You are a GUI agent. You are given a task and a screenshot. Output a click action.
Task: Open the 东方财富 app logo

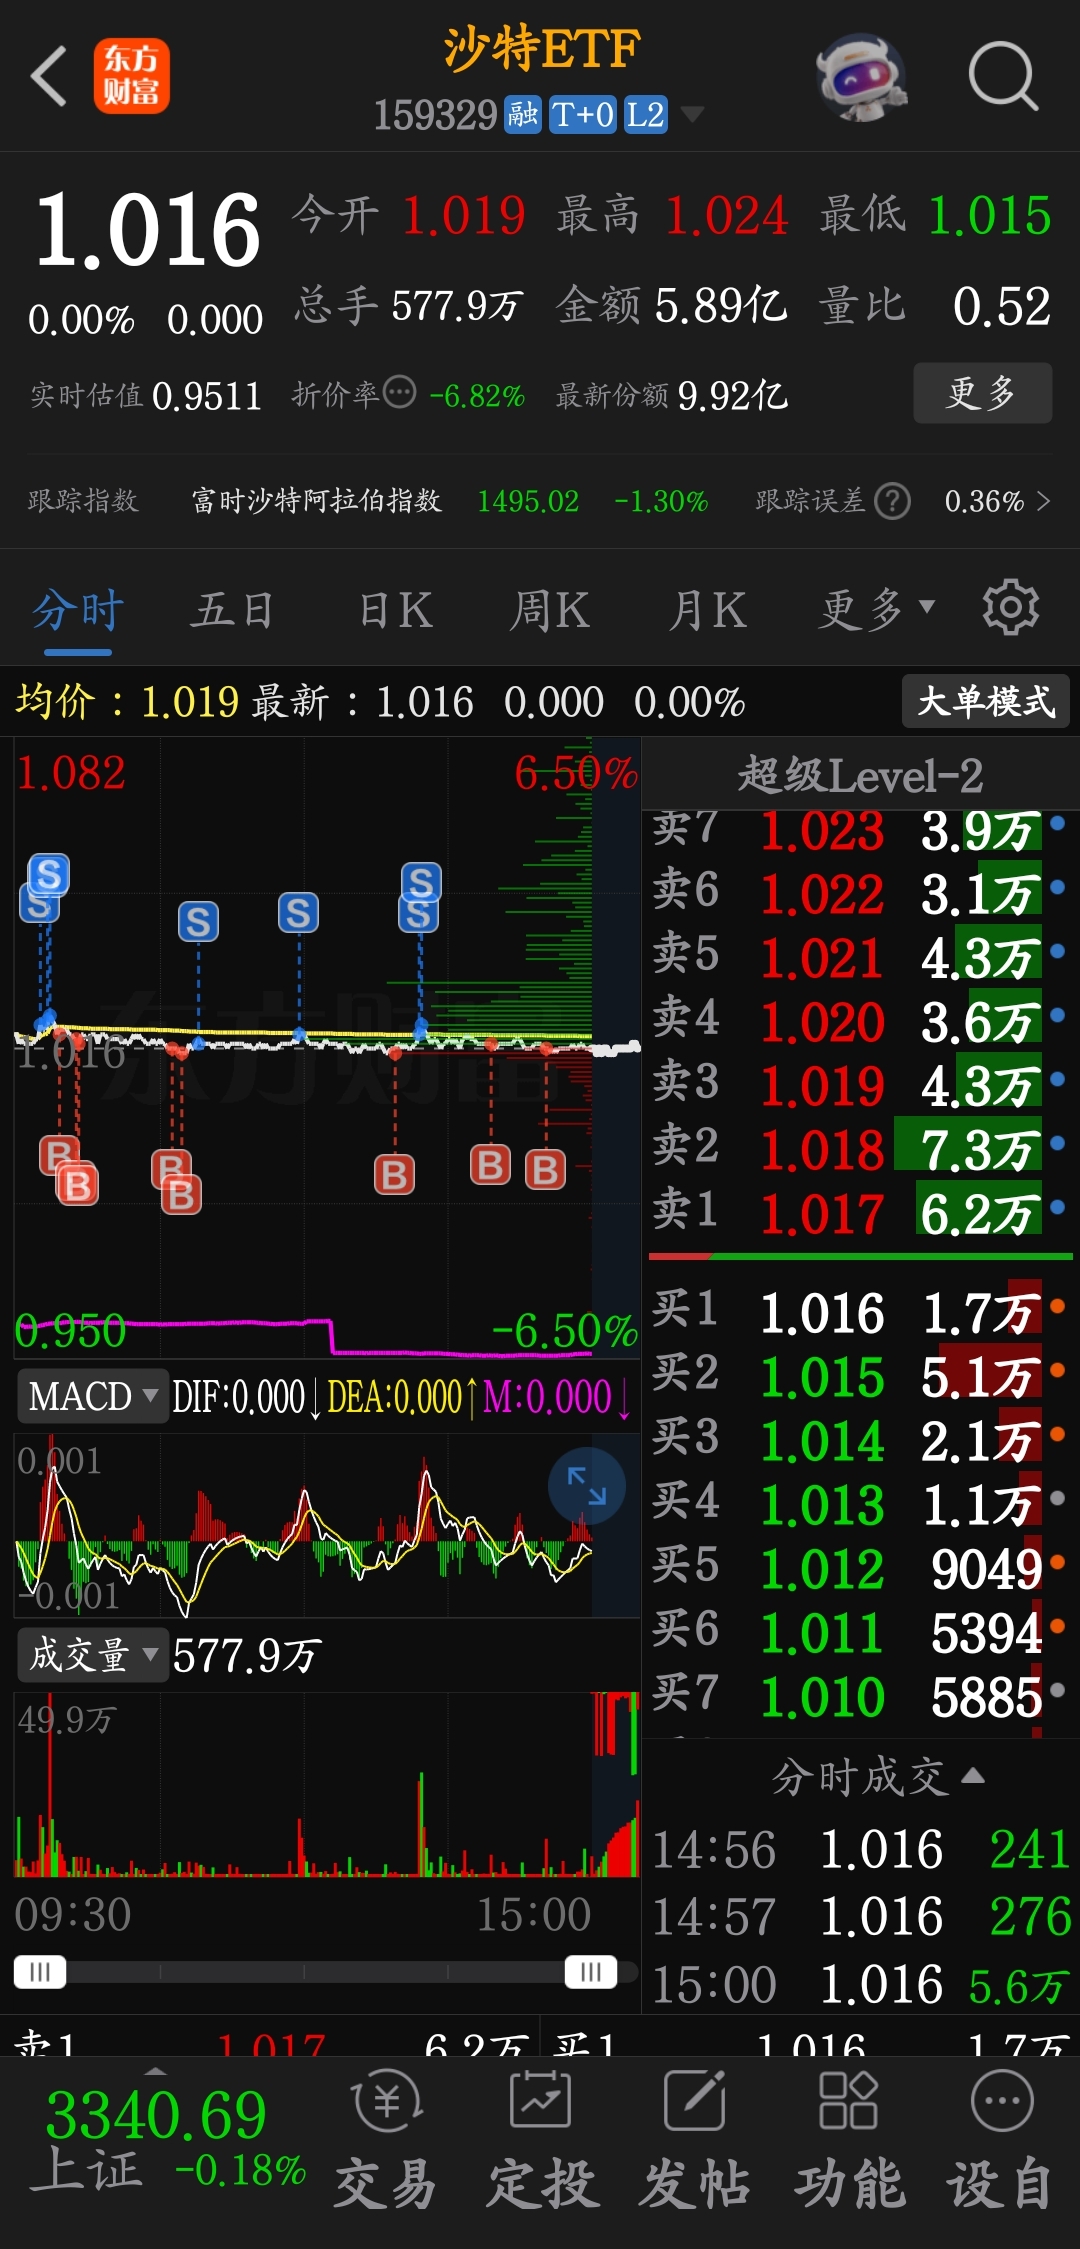[132, 76]
